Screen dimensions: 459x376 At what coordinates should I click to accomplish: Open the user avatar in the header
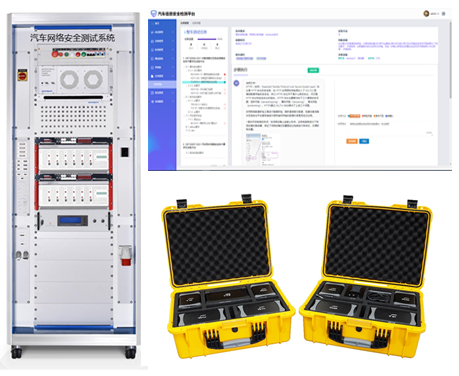pyautogui.click(x=426, y=14)
